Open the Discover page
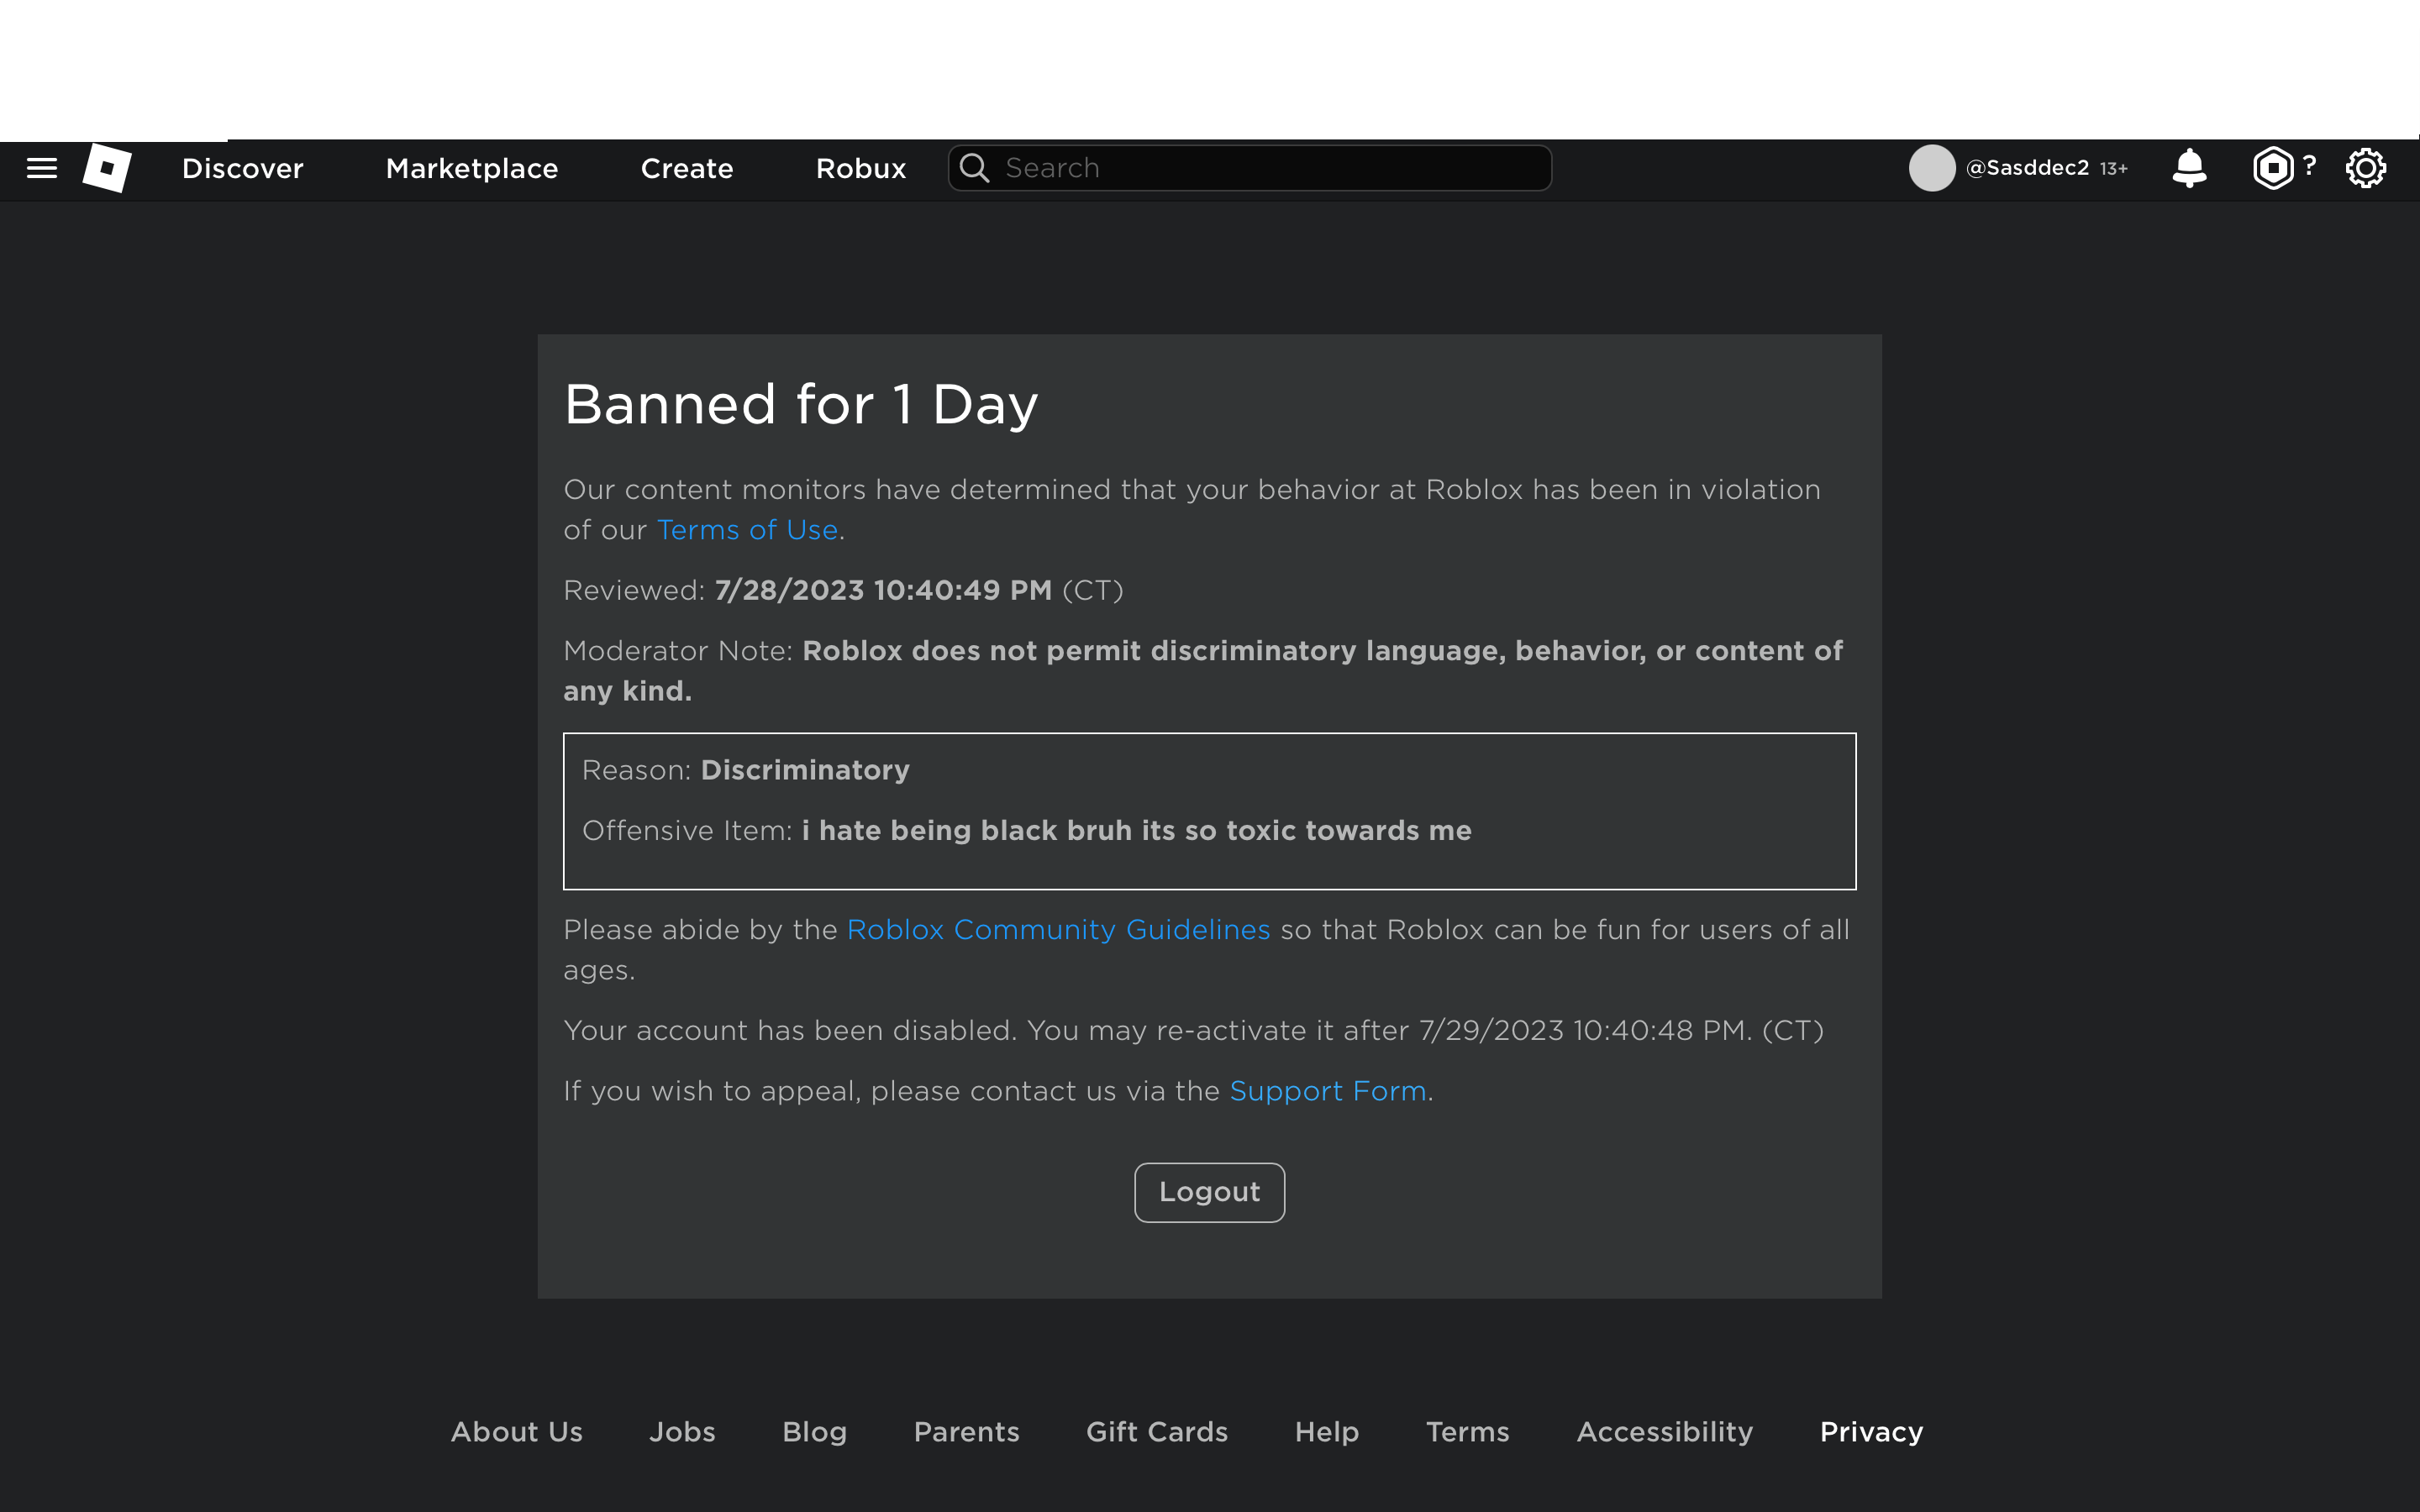This screenshot has width=2420, height=1512. [242, 168]
